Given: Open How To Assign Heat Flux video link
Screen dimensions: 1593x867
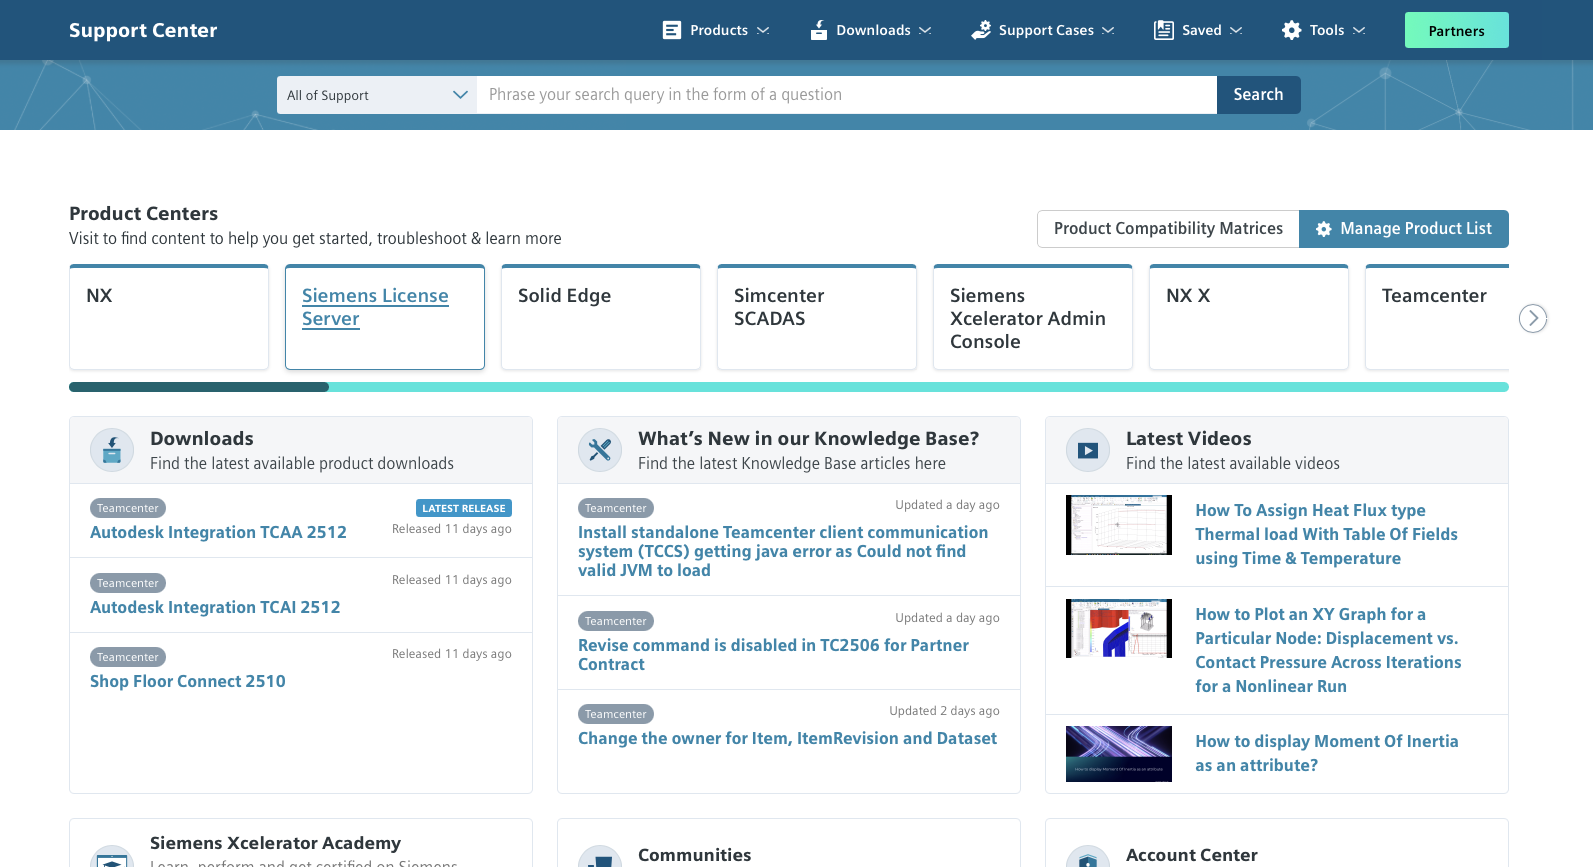Looking at the screenshot, I should (x=1326, y=535).
